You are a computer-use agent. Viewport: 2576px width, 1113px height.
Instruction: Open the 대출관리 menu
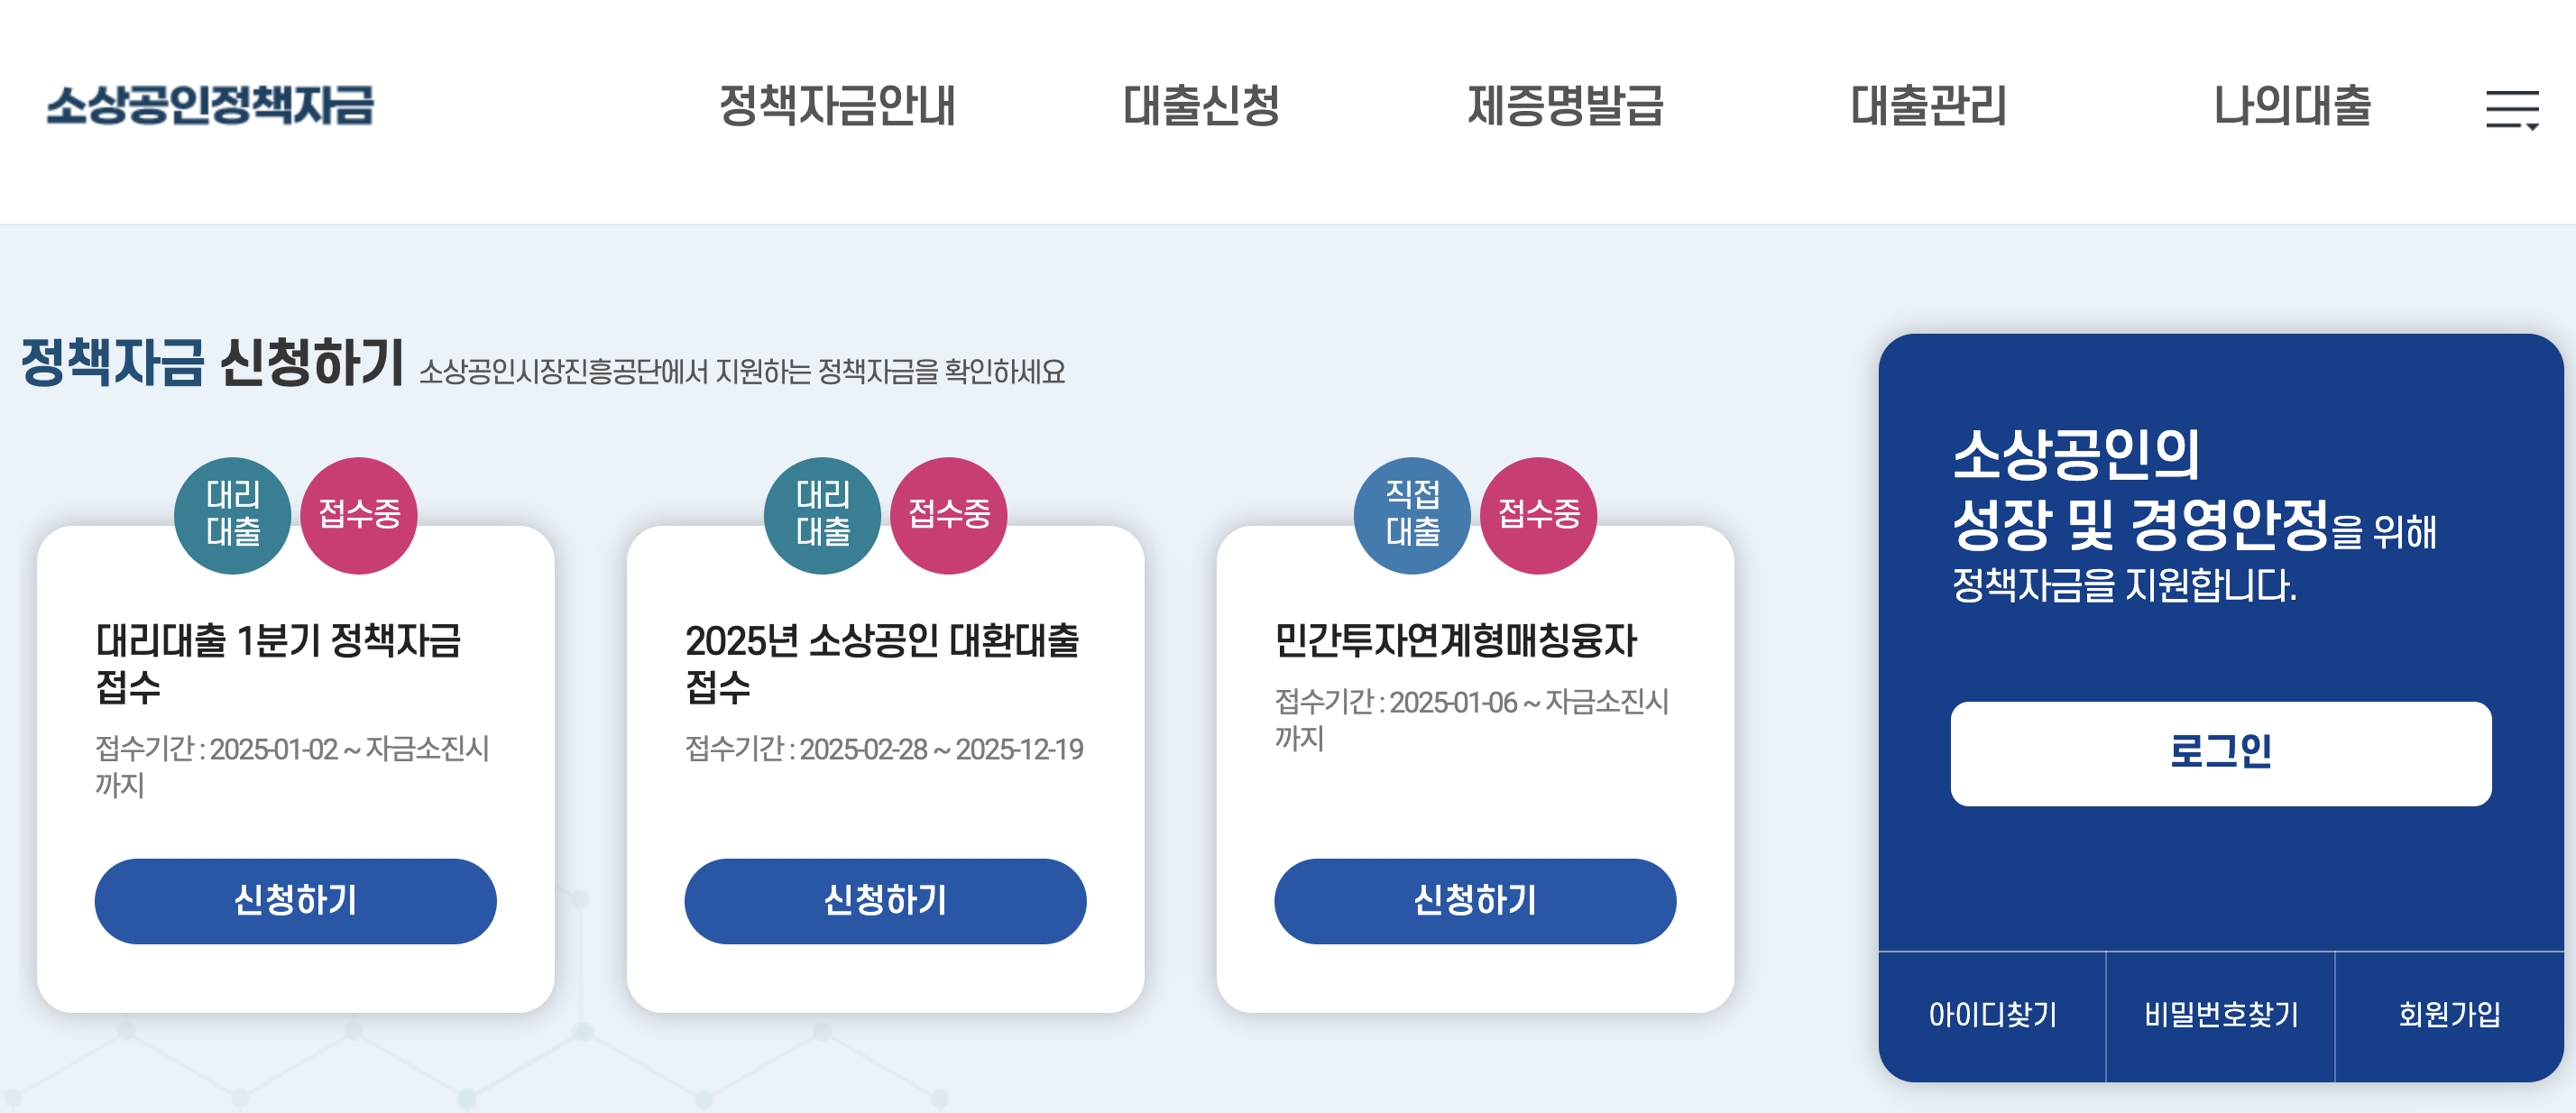(x=1930, y=110)
